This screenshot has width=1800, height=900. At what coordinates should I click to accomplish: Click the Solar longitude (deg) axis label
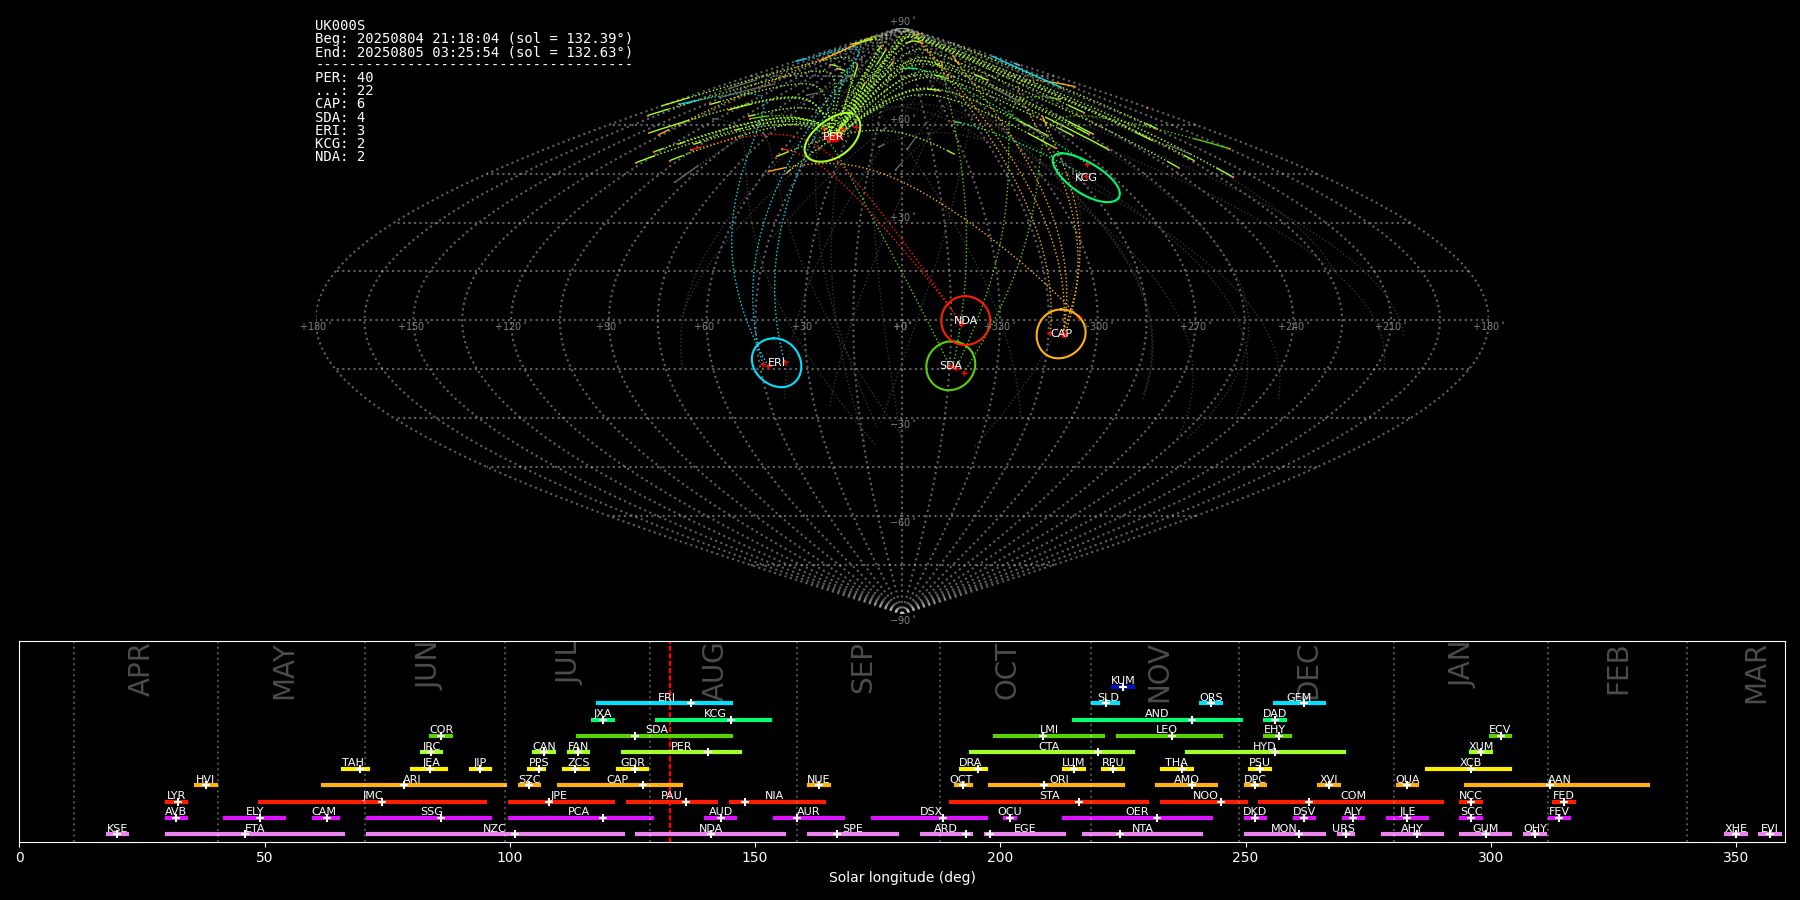click(x=902, y=877)
